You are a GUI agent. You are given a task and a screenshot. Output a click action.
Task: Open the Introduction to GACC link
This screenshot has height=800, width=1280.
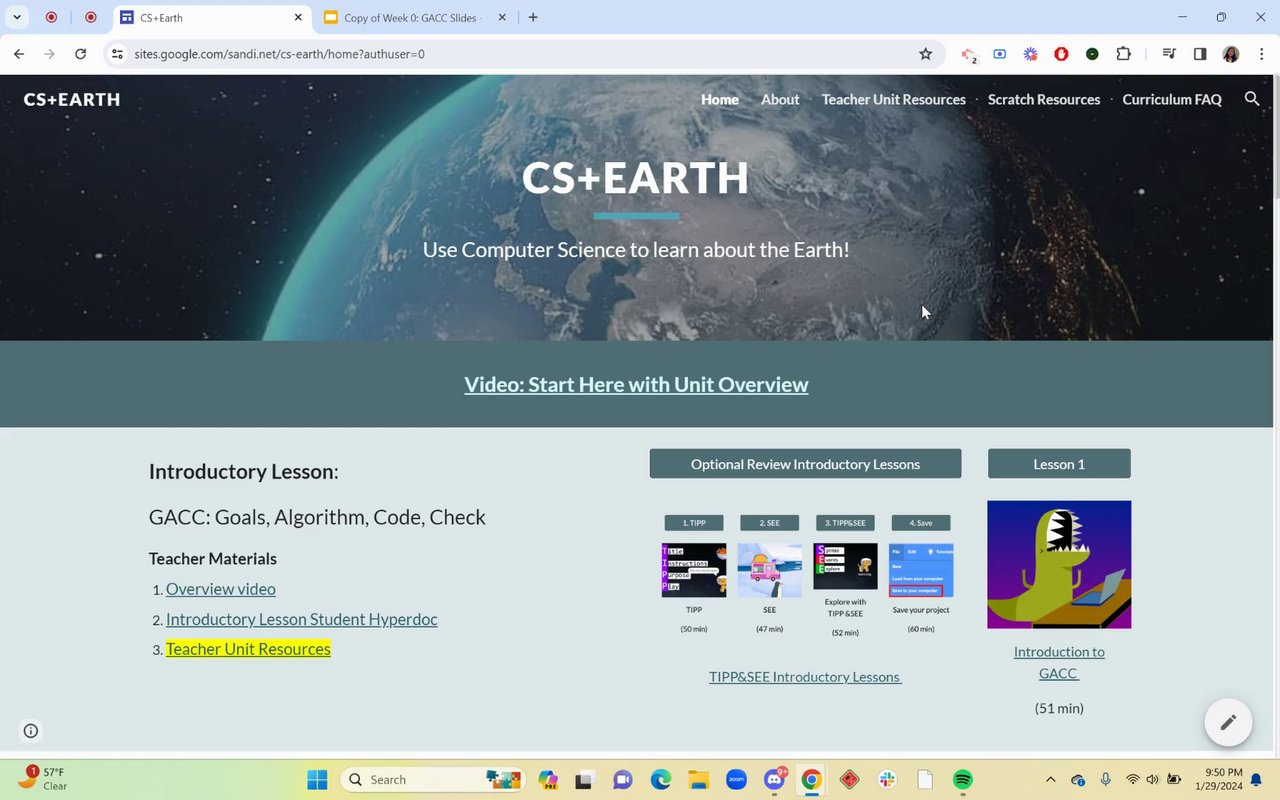tap(1059, 662)
